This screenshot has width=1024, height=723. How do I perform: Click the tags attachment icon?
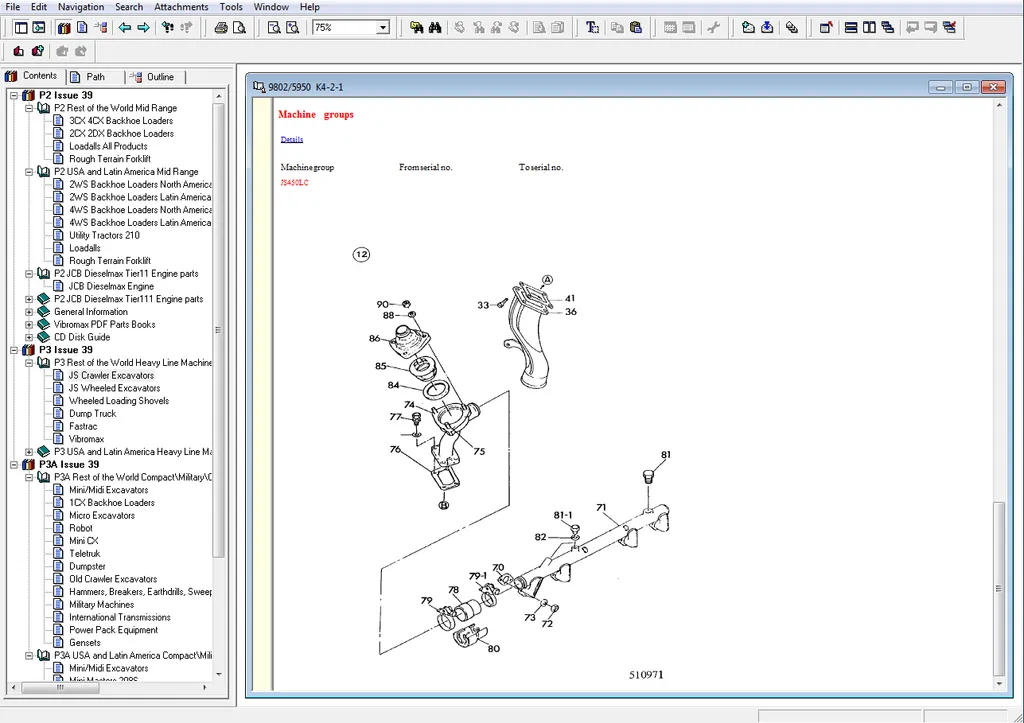click(x=792, y=27)
